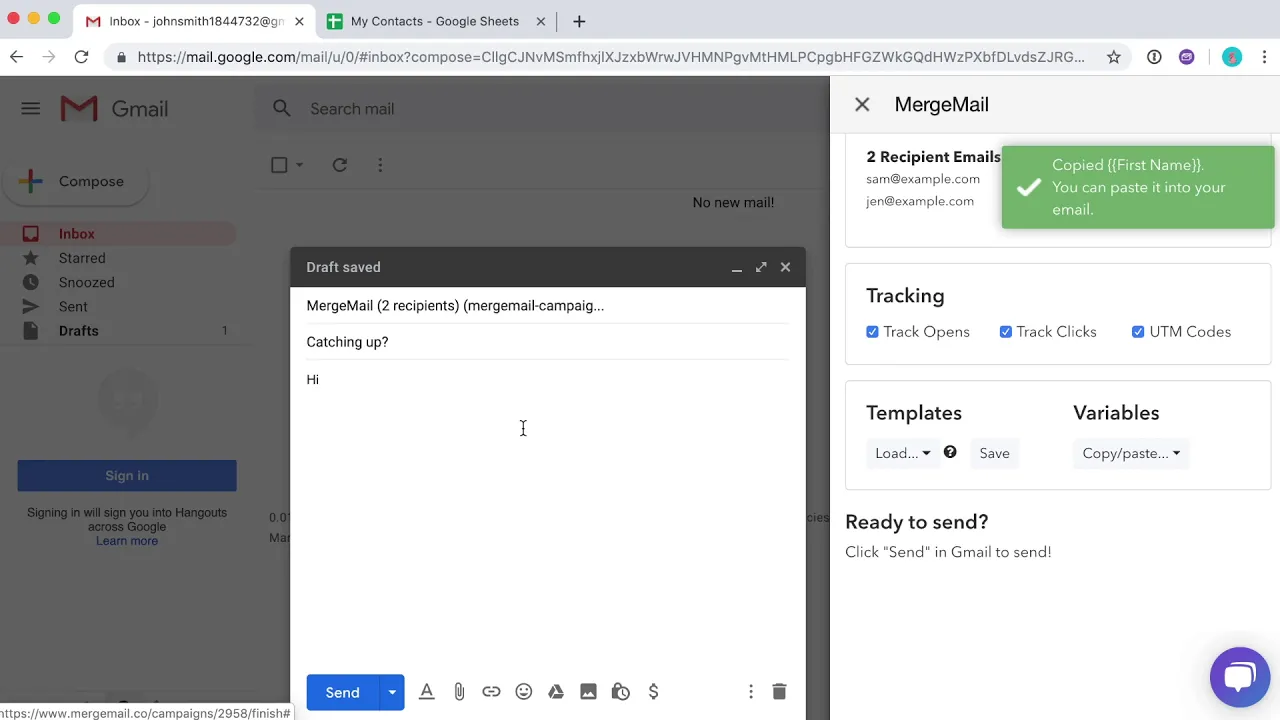Tick the select-all checkbox in inbox
The width and height of the screenshot is (1280, 720).
[x=279, y=165]
